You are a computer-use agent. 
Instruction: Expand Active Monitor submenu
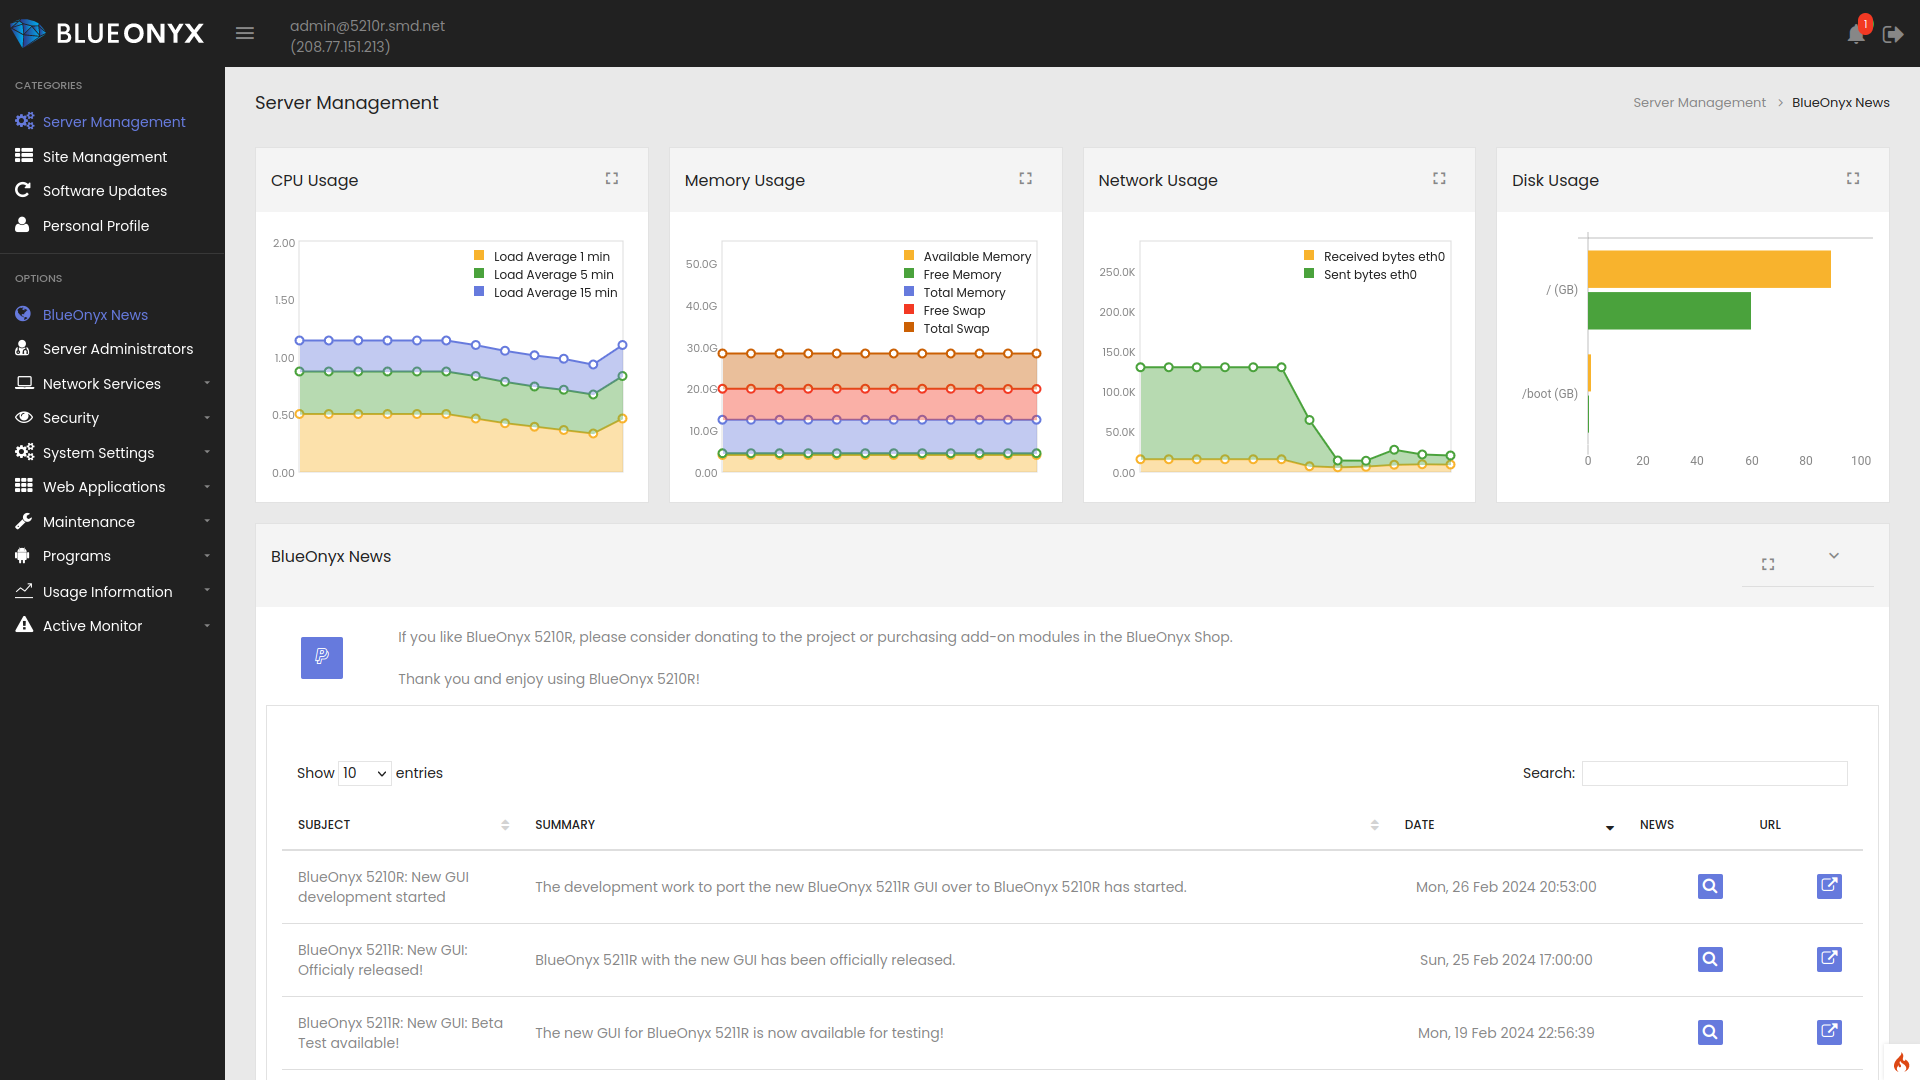(112, 626)
